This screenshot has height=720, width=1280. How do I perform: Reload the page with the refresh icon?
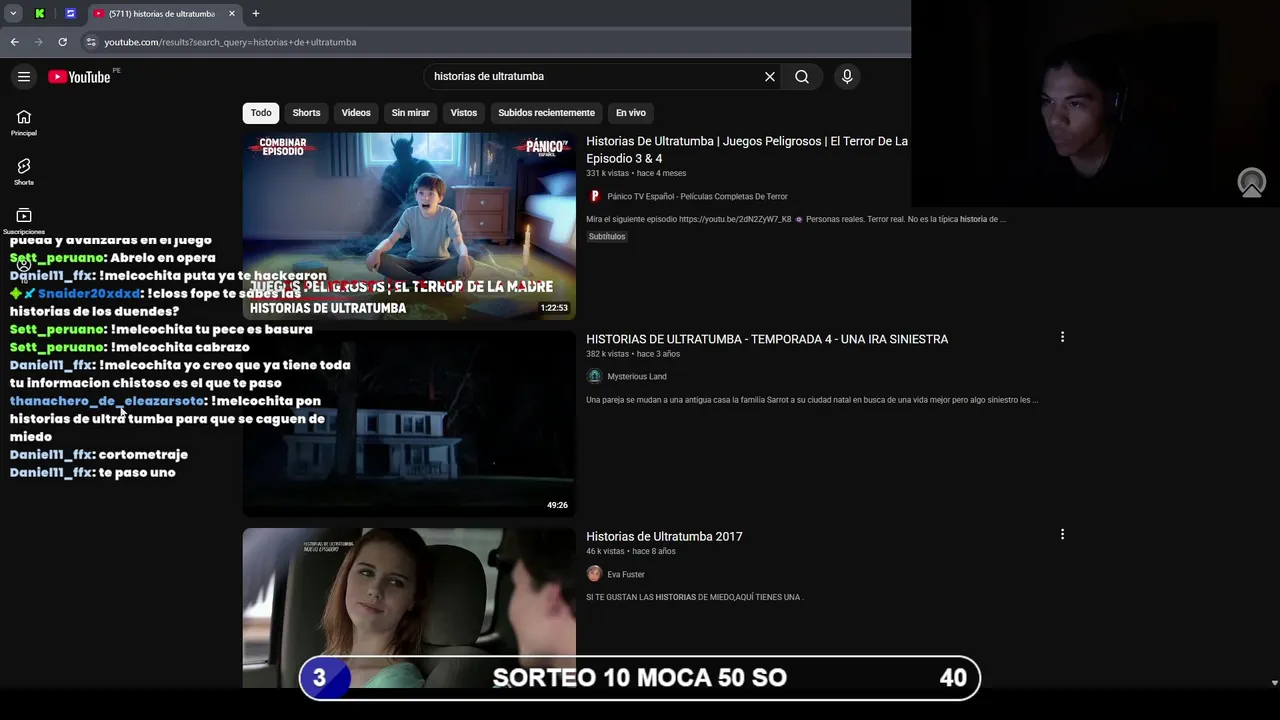62,42
